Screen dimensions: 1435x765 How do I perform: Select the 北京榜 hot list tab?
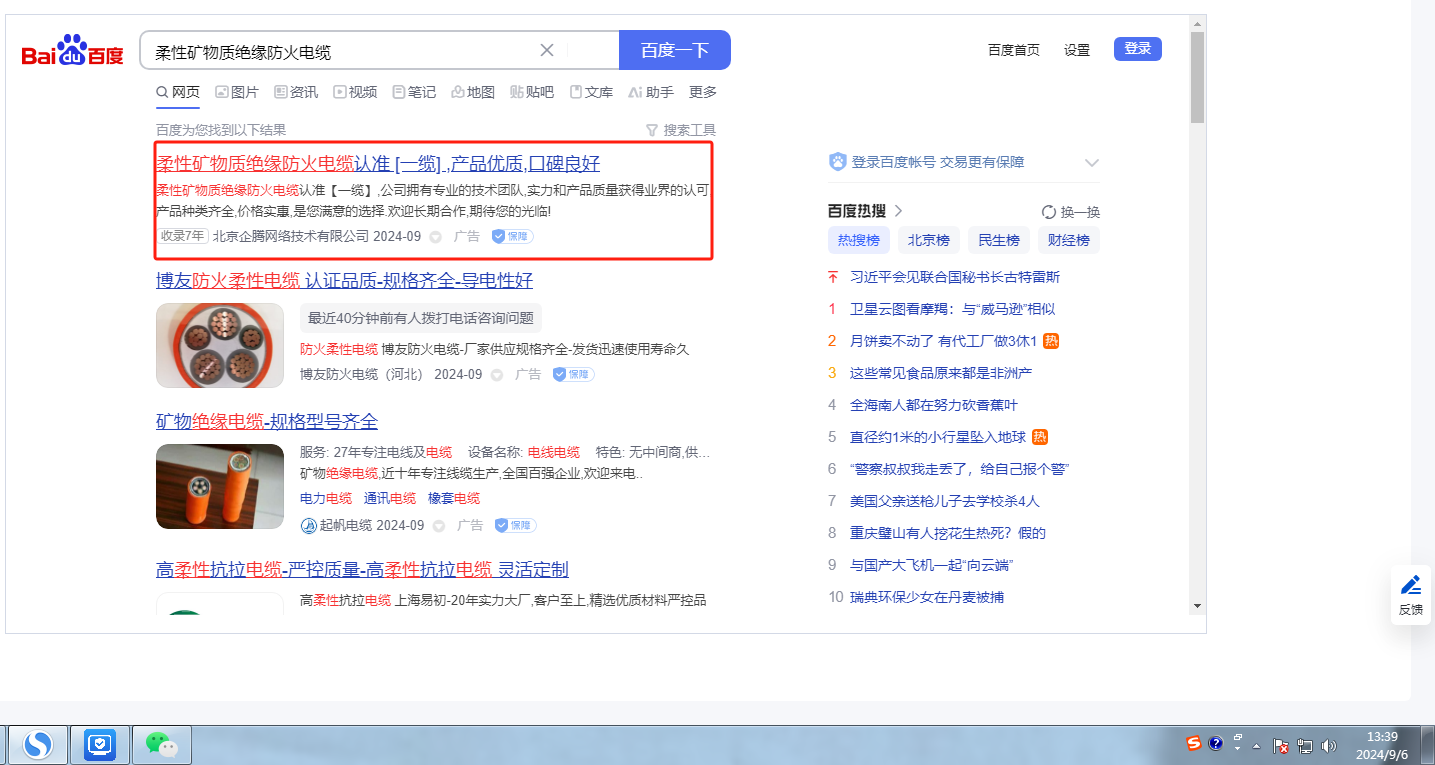pos(929,240)
